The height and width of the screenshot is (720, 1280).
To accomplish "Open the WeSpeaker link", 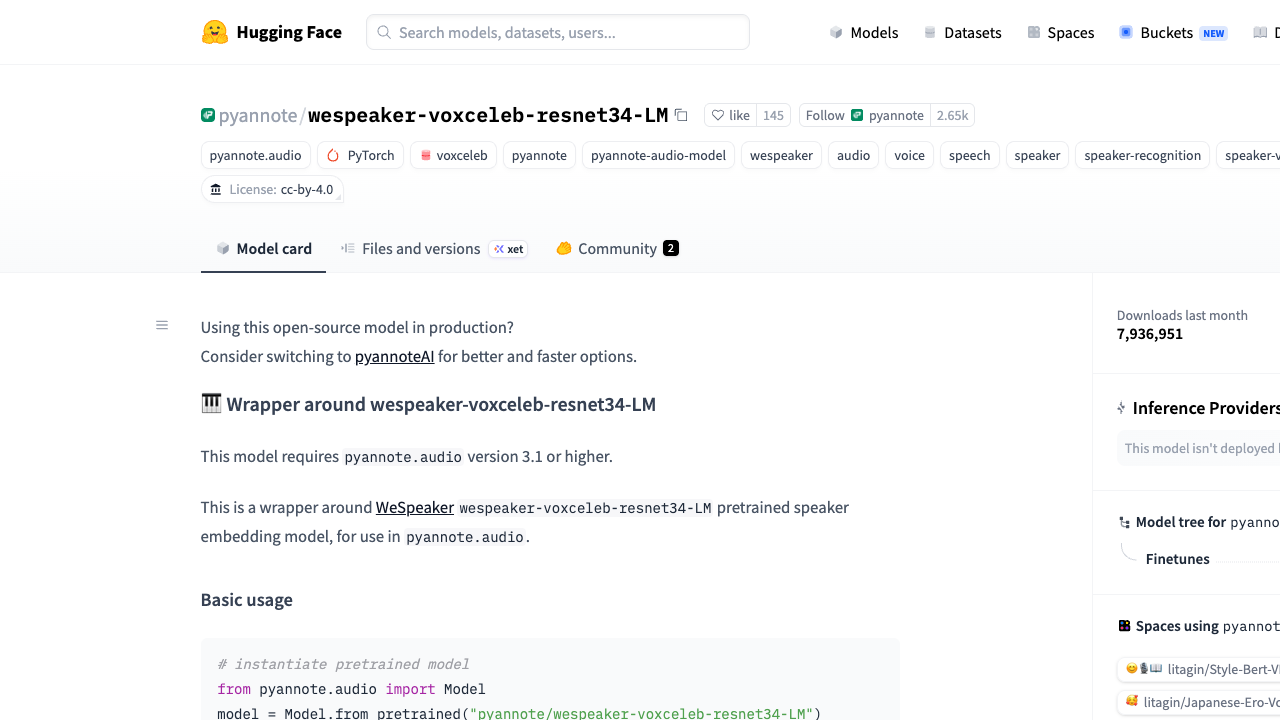I will pyautogui.click(x=415, y=507).
